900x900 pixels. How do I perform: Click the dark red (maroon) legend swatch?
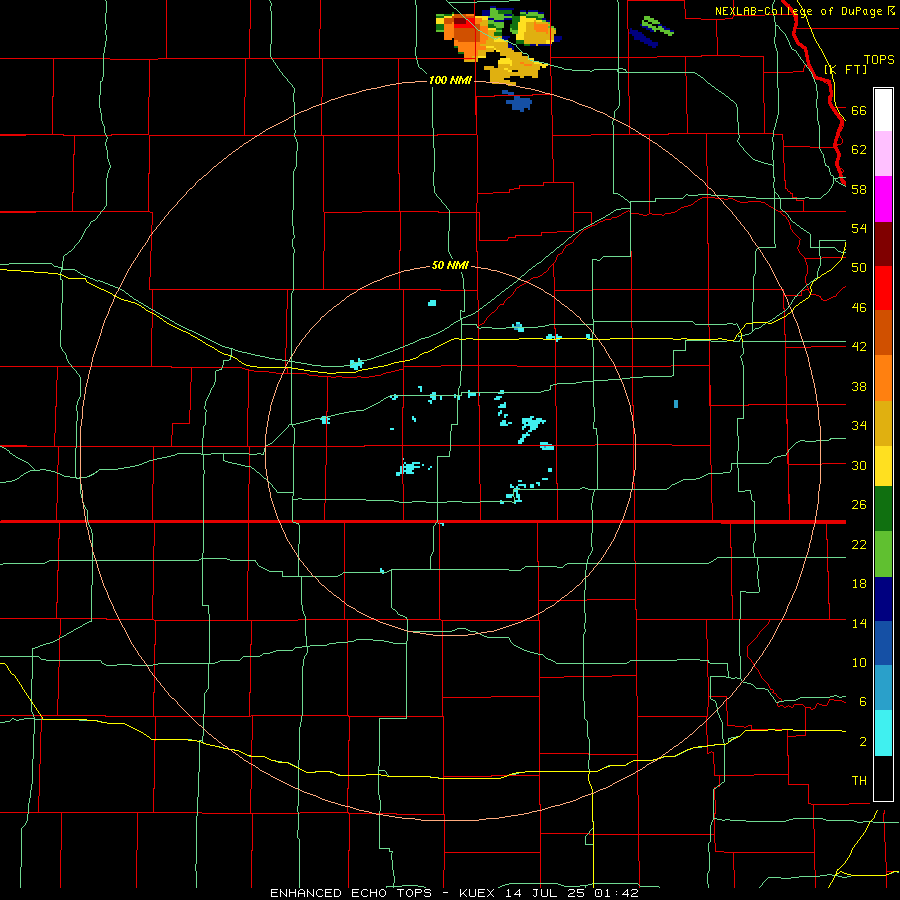883,243
